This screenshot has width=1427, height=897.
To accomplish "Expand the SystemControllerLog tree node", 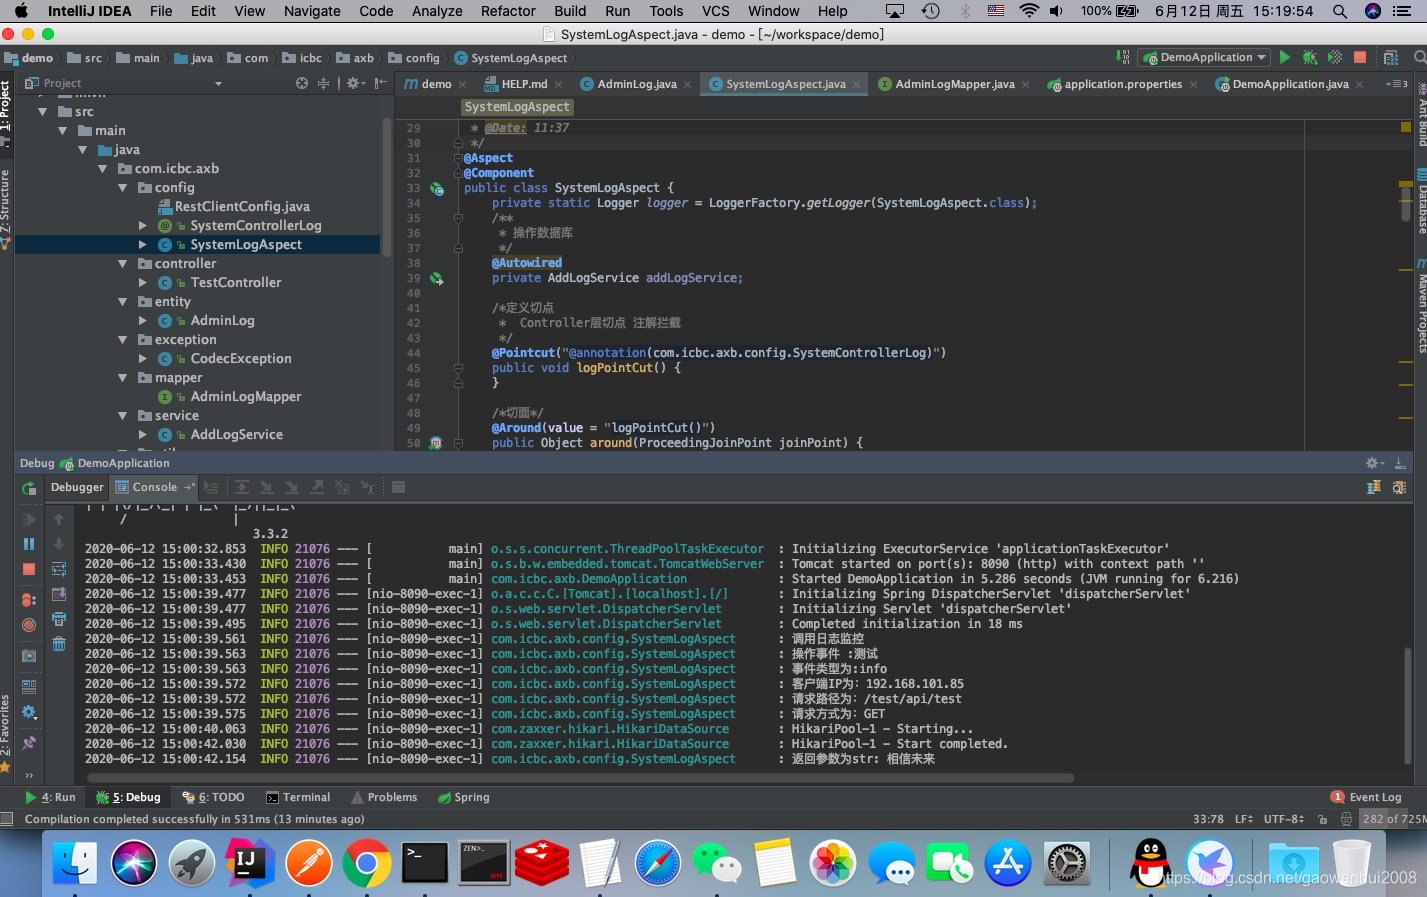I will point(142,226).
